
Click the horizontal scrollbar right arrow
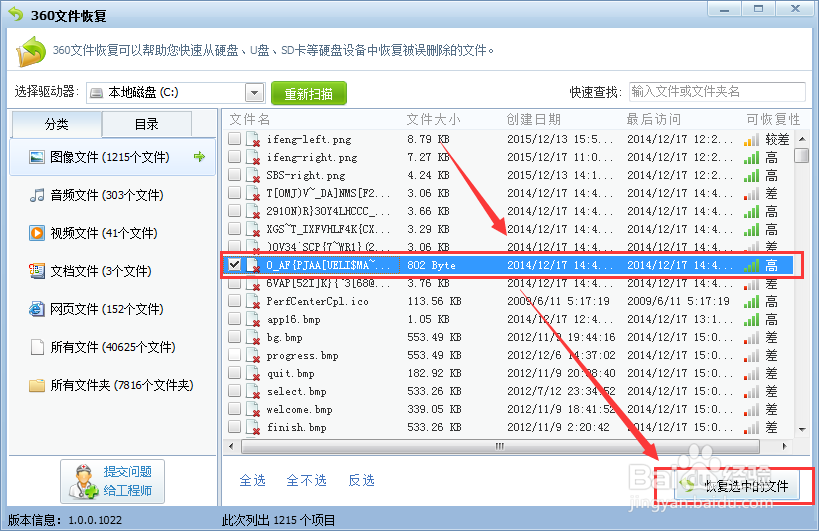[x=784, y=446]
